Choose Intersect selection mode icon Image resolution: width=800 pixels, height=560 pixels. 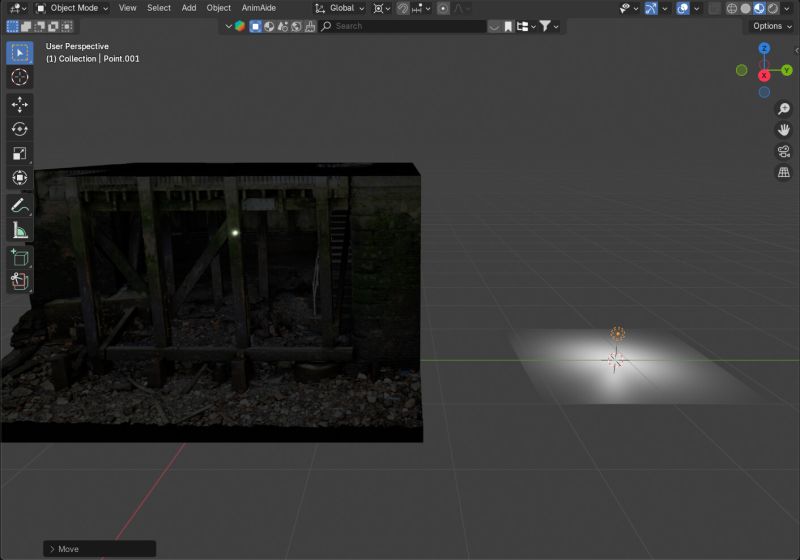coord(67,26)
